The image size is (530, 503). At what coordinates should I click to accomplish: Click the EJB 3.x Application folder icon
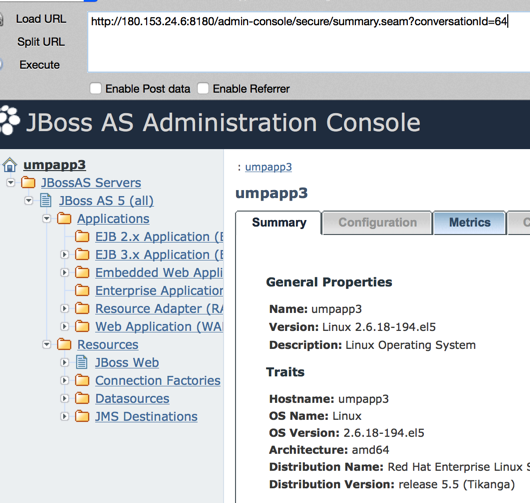[x=82, y=254]
